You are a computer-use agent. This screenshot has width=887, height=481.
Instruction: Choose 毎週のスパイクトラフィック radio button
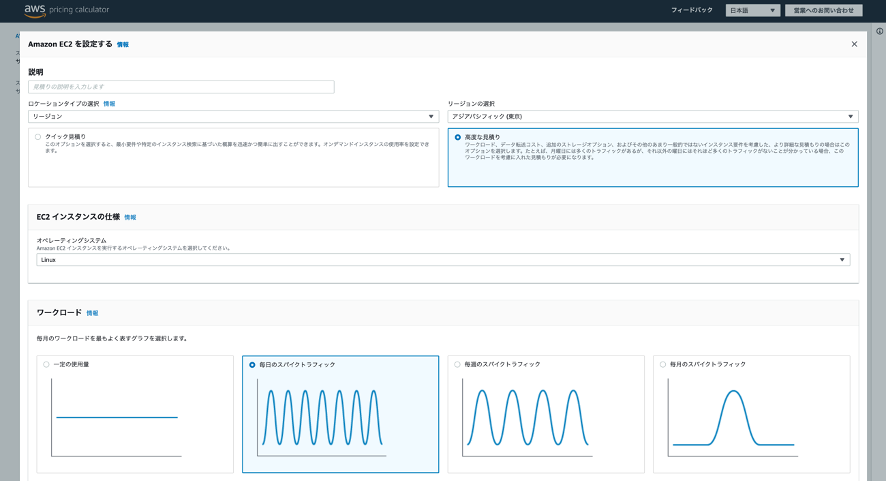[457, 364]
